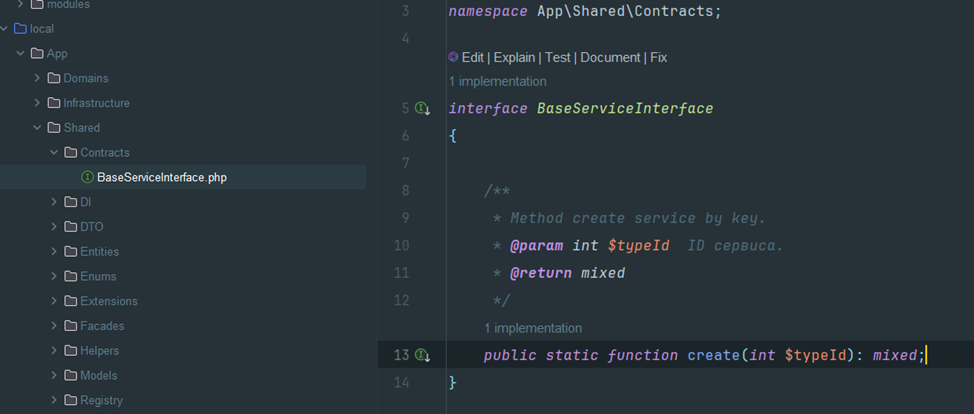The width and height of the screenshot is (974, 414).
Task: Expand the Helpers folder chevron
Action: click(x=54, y=351)
